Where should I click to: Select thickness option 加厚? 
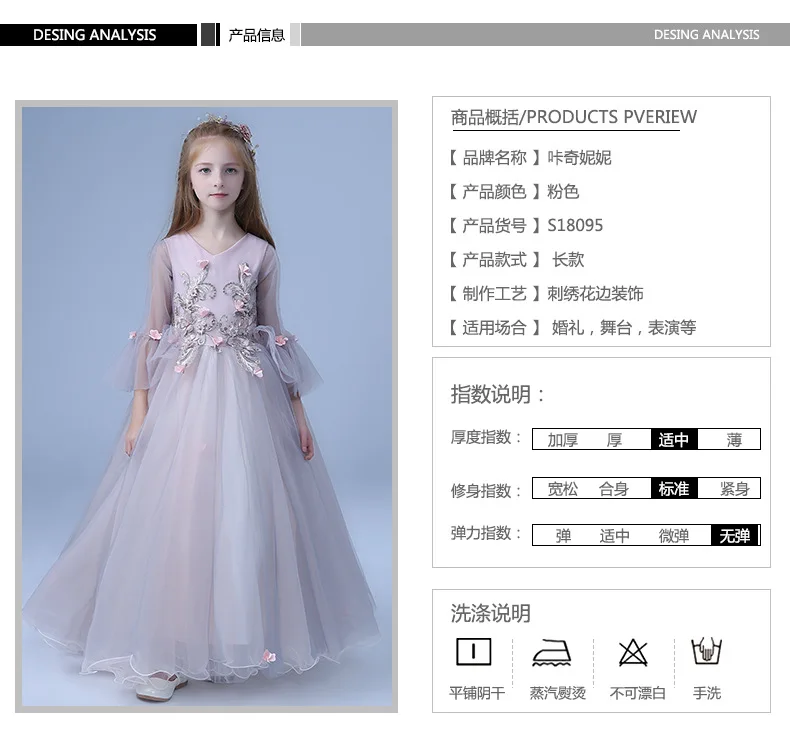pyautogui.click(x=562, y=440)
